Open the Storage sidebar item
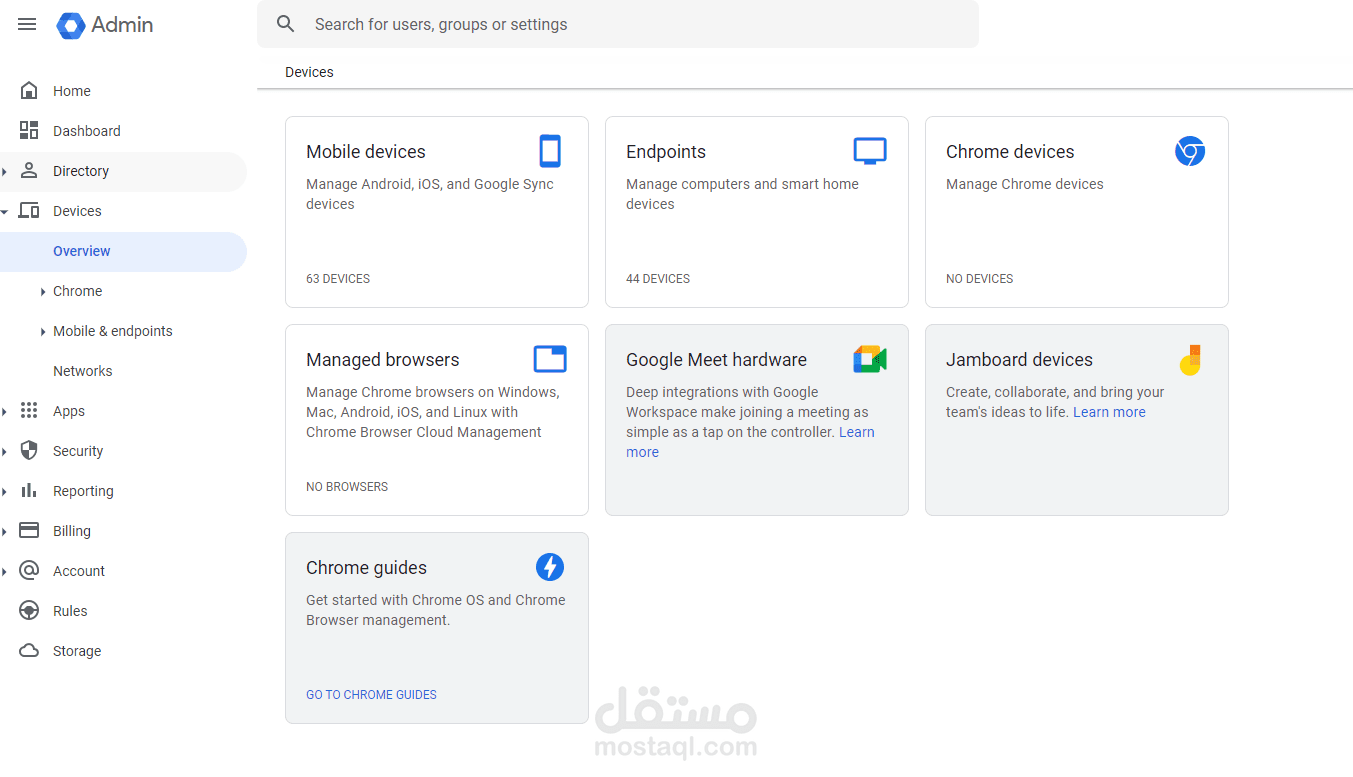Viewport: 1353px width, 777px height. coord(77,651)
